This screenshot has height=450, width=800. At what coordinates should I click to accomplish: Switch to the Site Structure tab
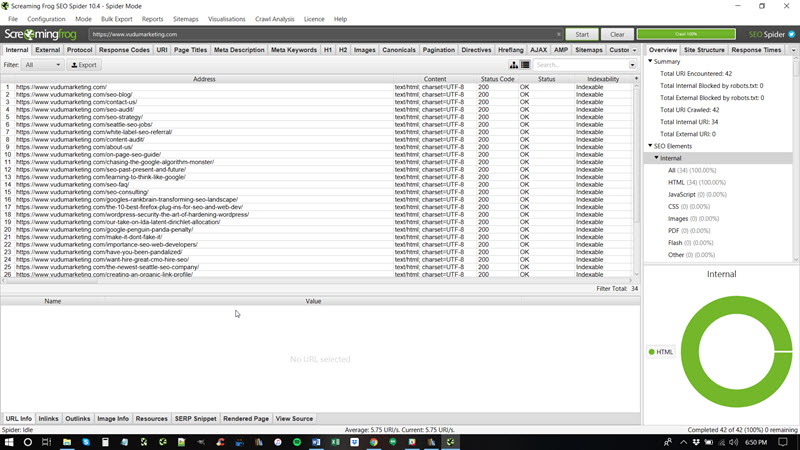click(x=704, y=50)
